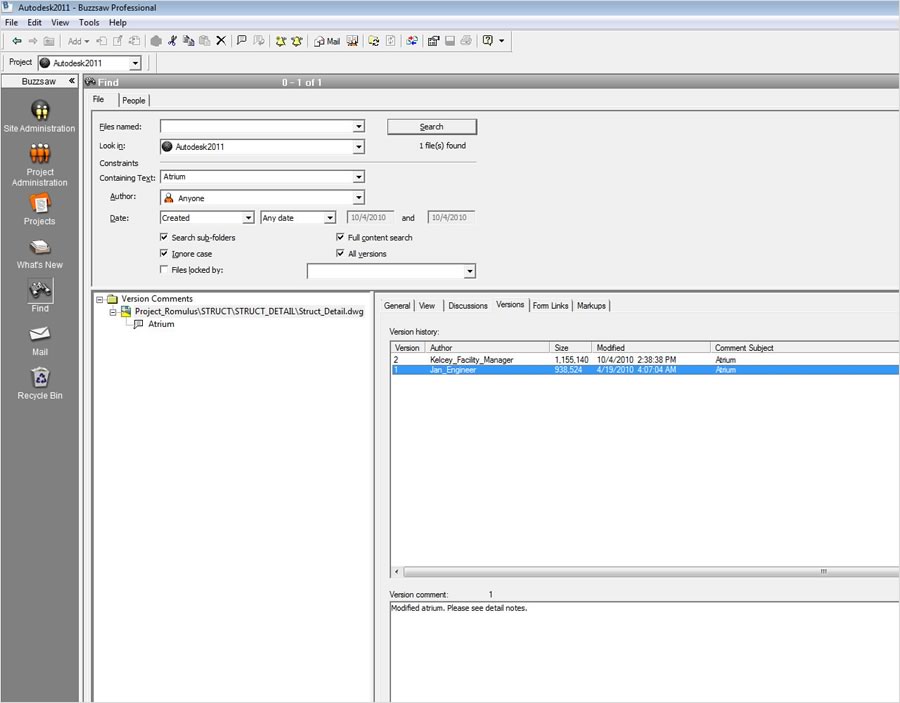Image resolution: width=900 pixels, height=703 pixels.
Task: Switch to the Discussions tab
Action: tap(468, 306)
